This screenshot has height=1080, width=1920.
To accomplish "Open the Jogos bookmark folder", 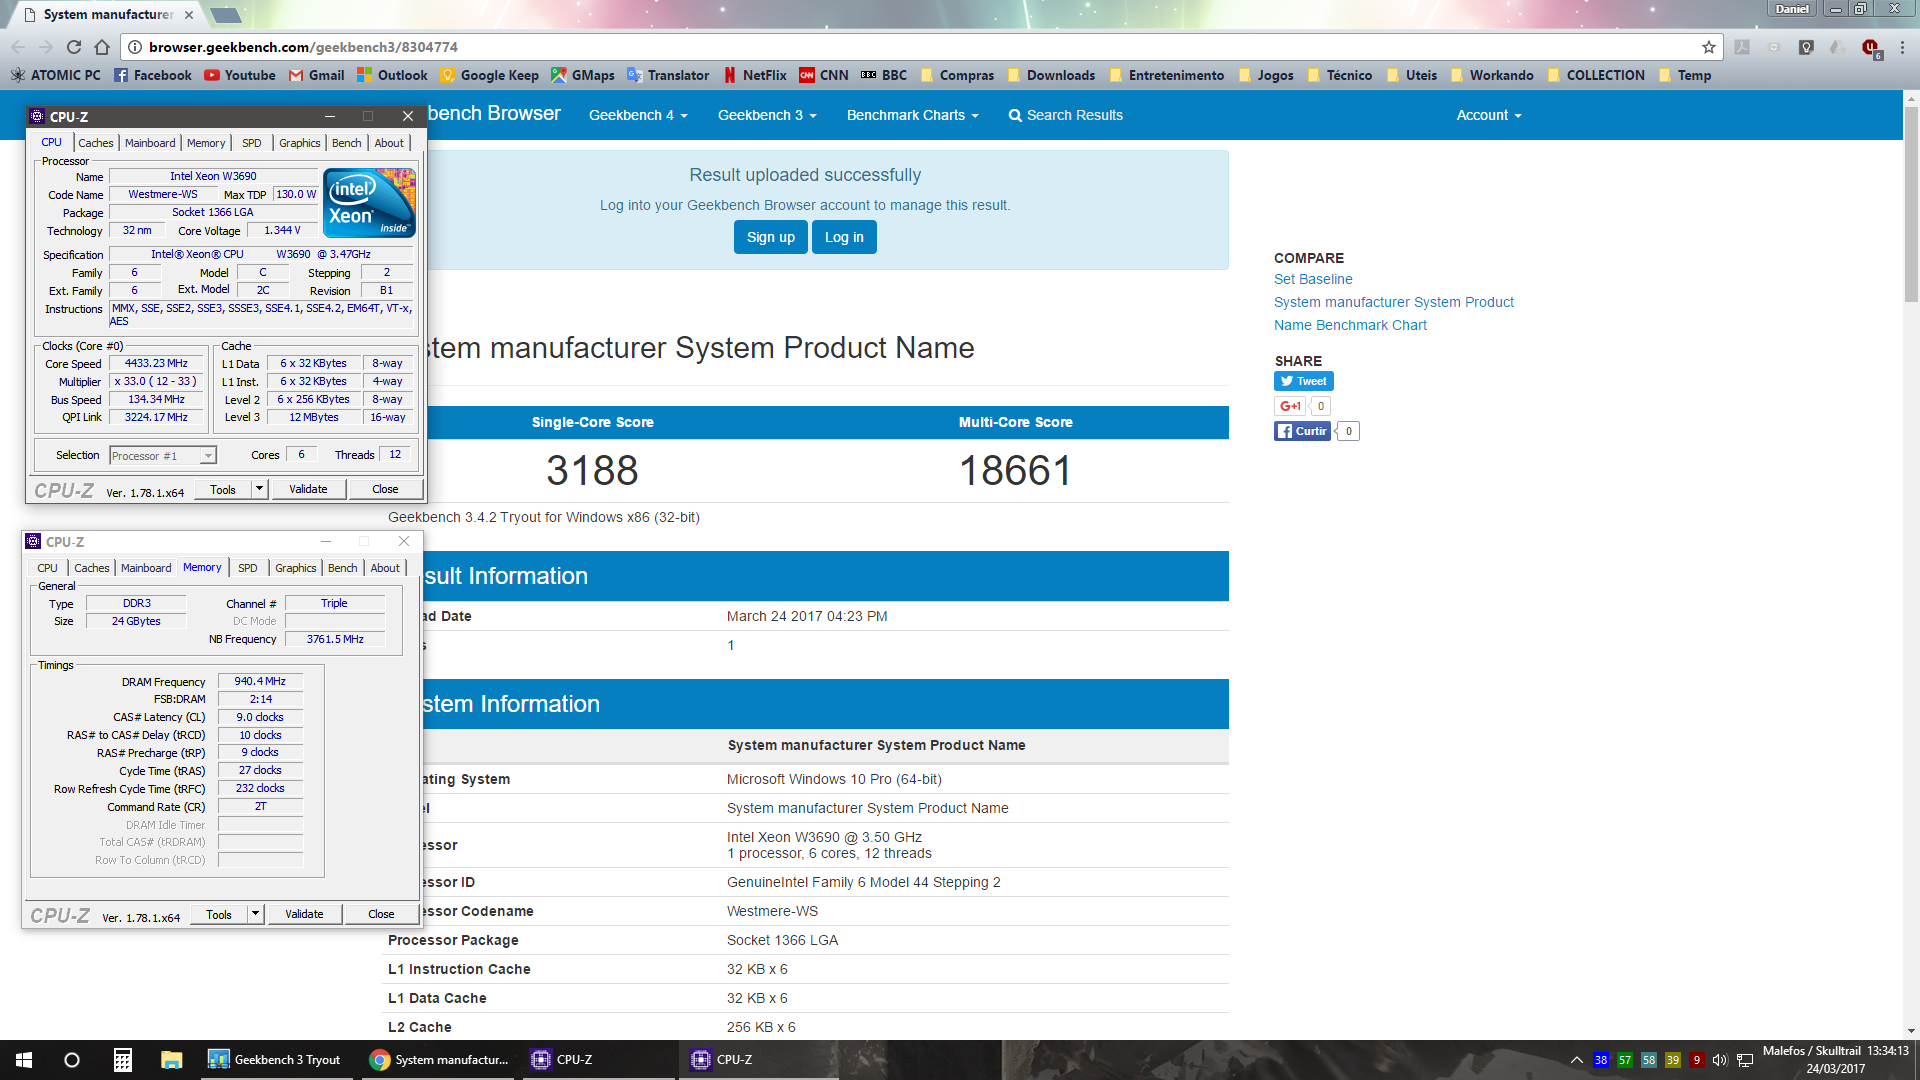I will [x=1265, y=75].
